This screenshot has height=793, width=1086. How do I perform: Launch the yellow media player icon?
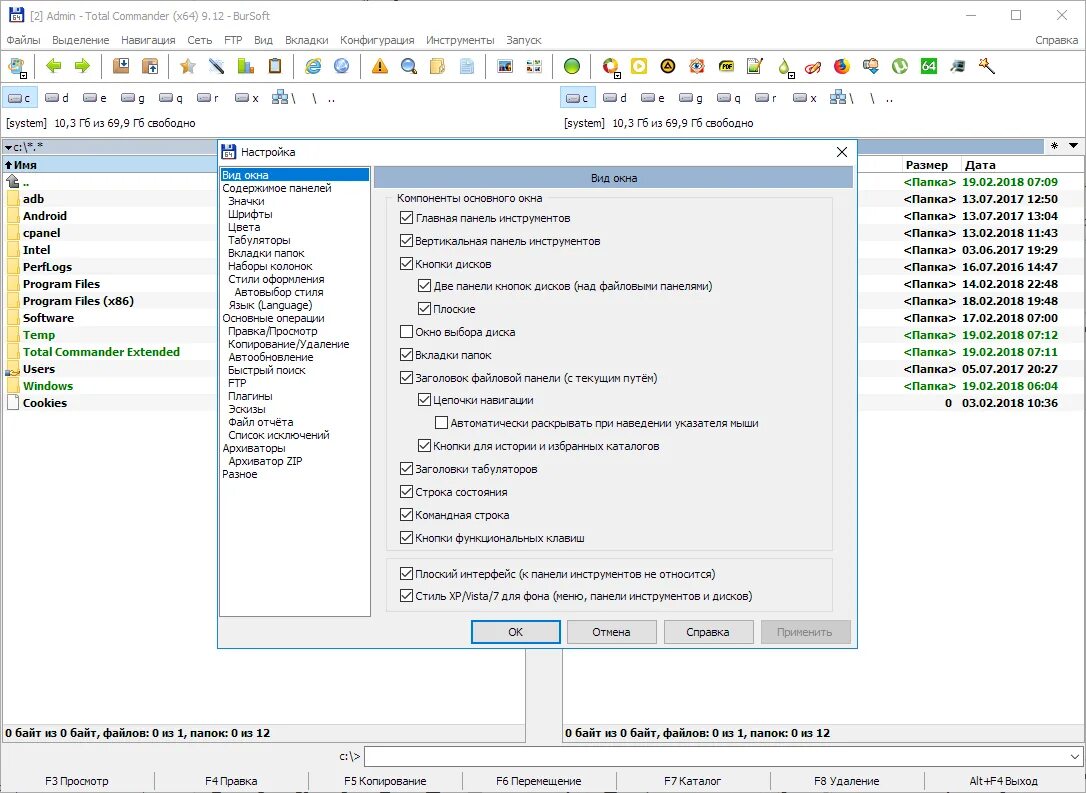pyautogui.click(x=639, y=66)
